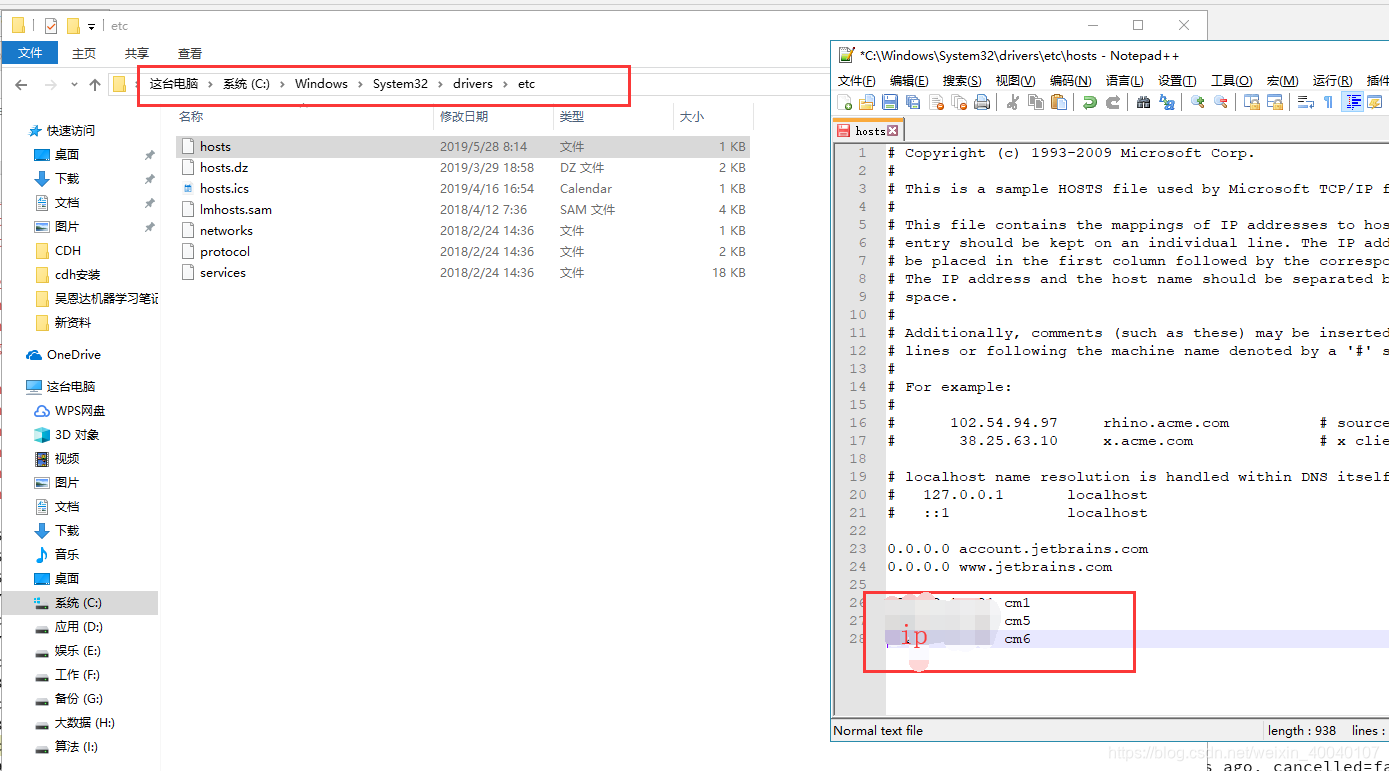Click the Replace icon next to Find
Viewport: 1389px width, 771px height.
coord(1166,101)
